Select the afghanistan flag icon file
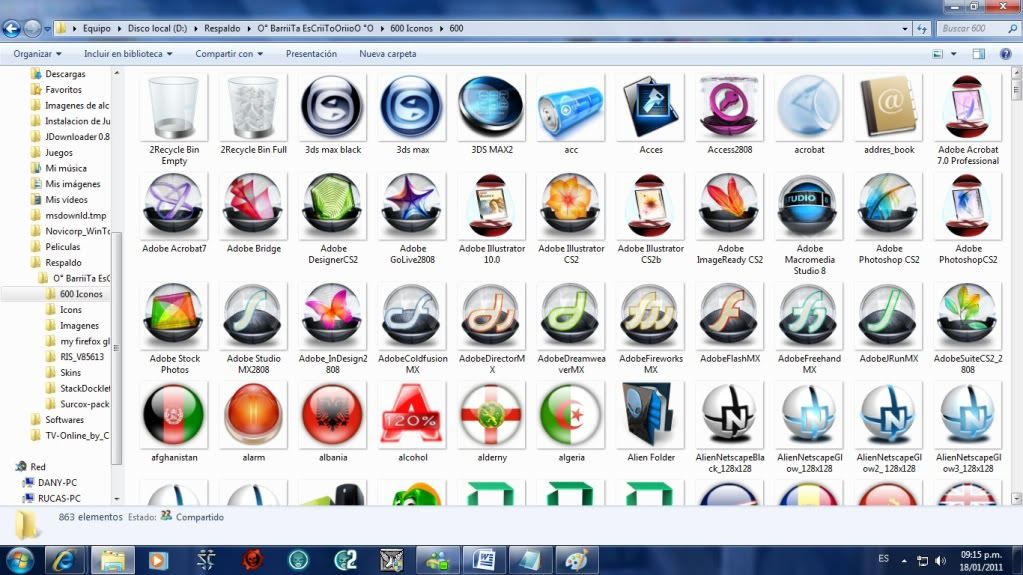1023x575 pixels. 174,423
